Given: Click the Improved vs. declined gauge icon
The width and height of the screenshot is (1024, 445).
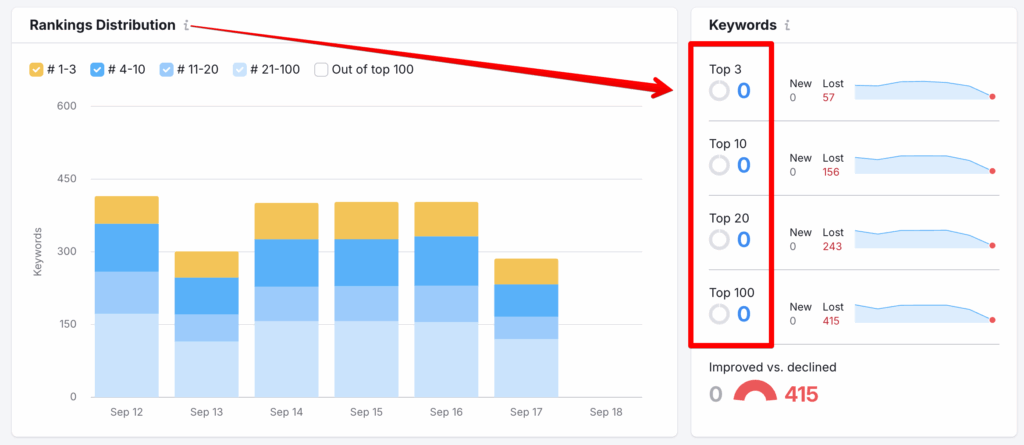Looking at the screenshot, I should coord(755,394).
